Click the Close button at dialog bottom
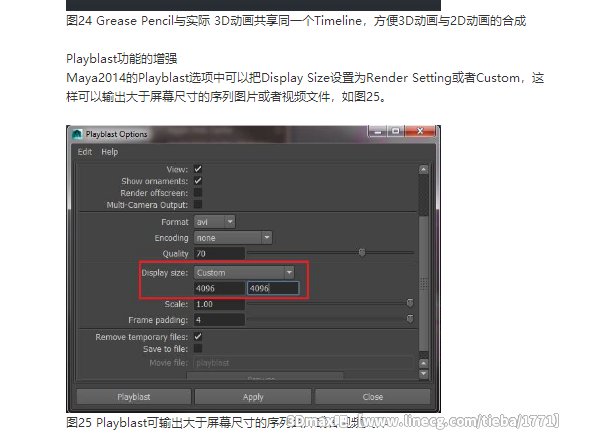This screenshot has width=599, height=440. click(373, 397)
